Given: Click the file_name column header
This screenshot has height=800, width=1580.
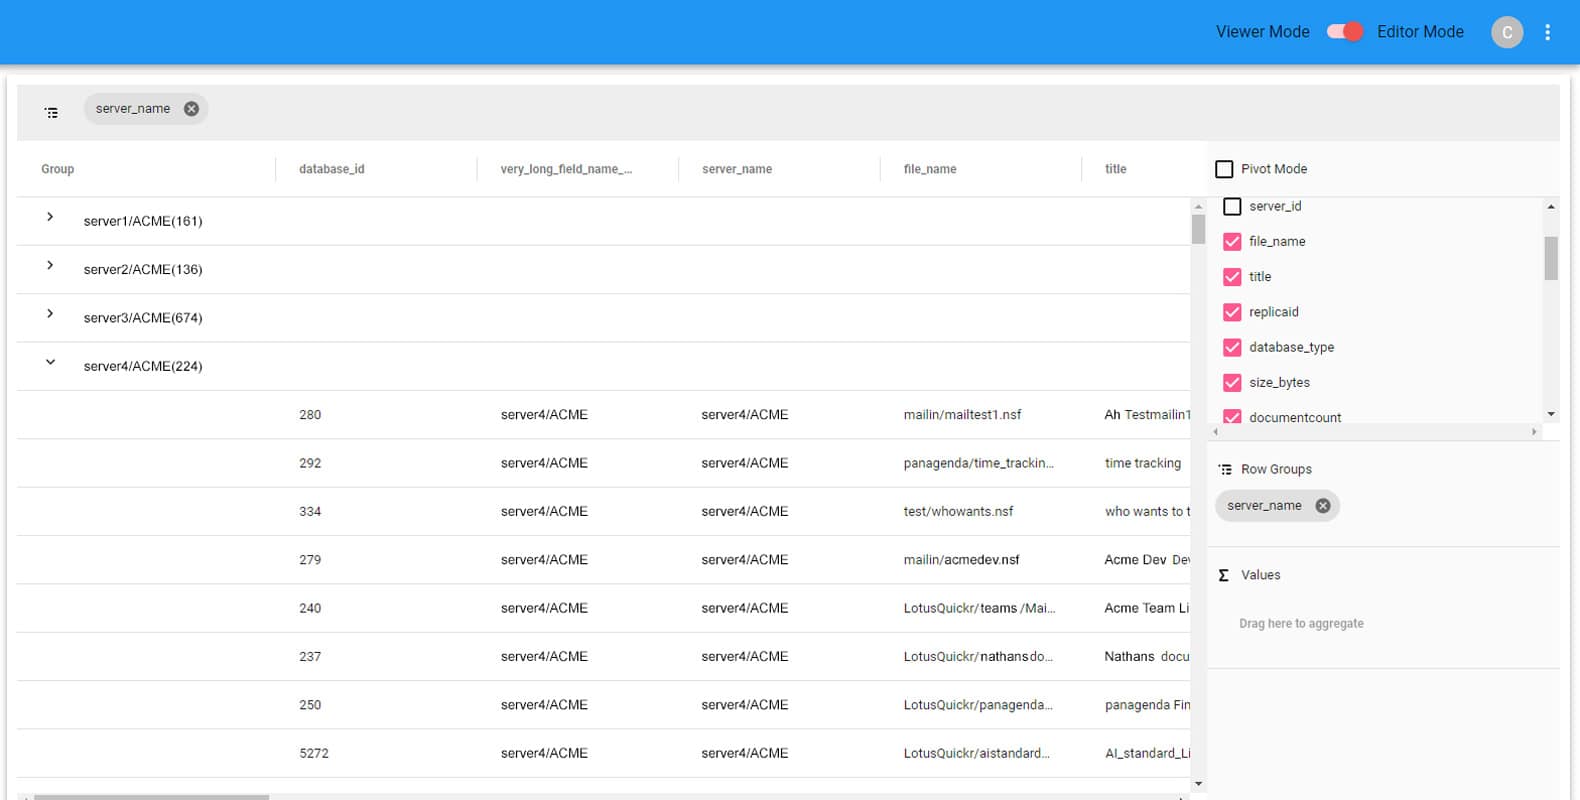Looking at the screenshot, I should (x=930, y=169).
